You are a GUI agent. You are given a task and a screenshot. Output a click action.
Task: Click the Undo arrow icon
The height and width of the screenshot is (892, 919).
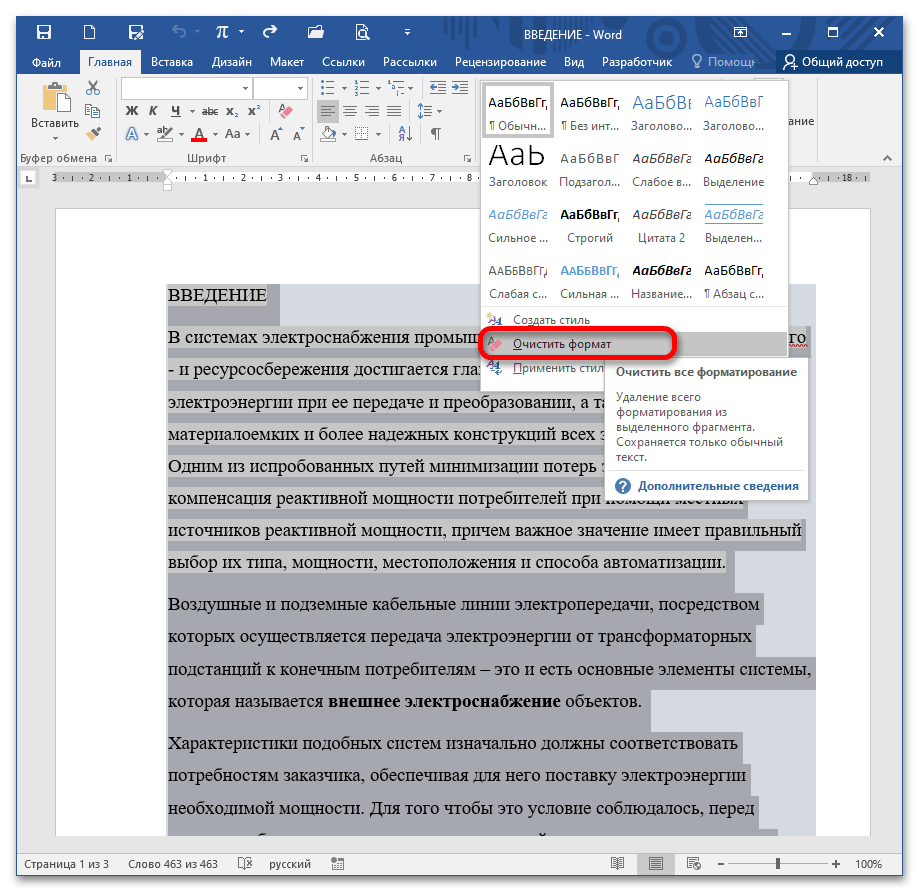[x=179, y=32]
